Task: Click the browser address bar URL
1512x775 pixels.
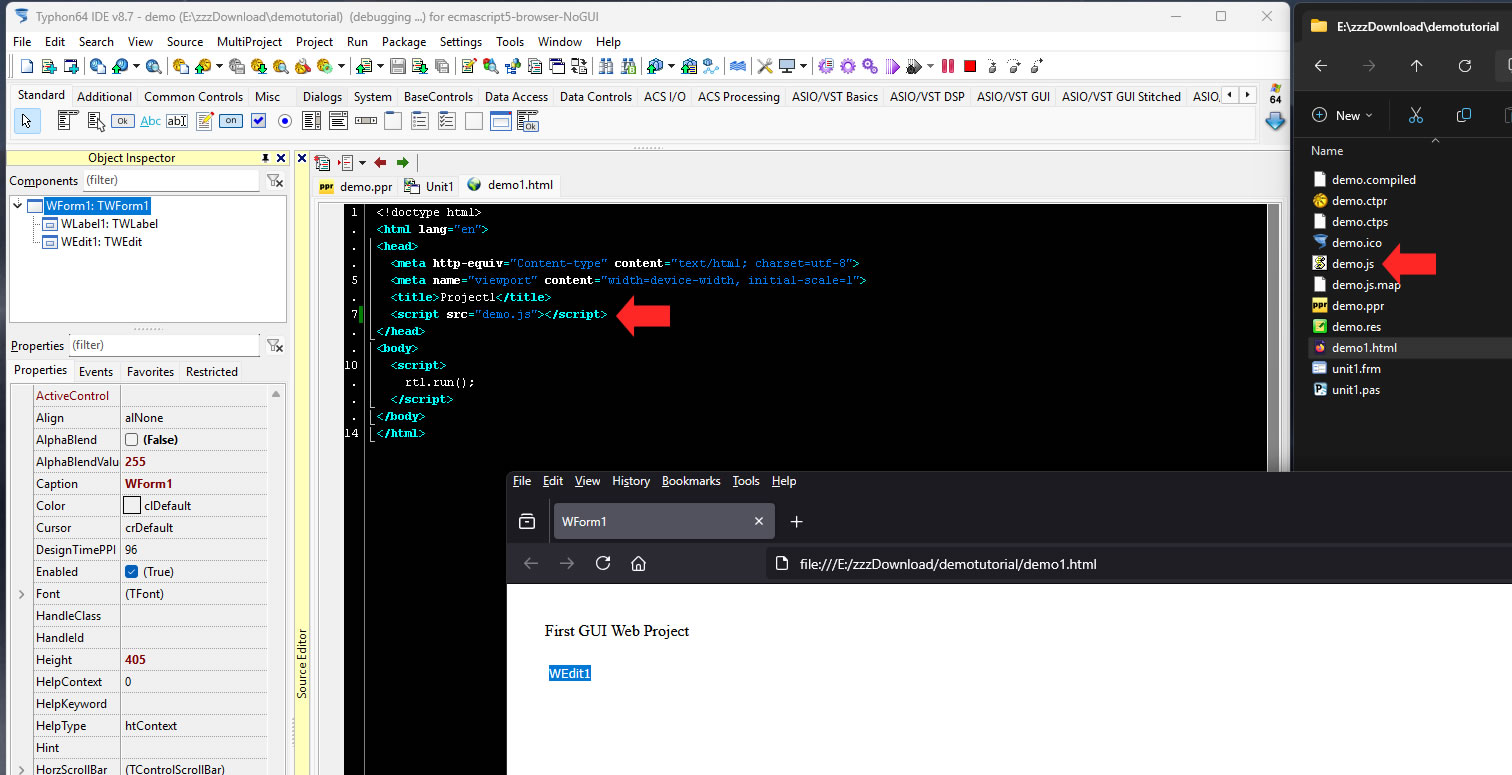Action: [x=948, y=564]
